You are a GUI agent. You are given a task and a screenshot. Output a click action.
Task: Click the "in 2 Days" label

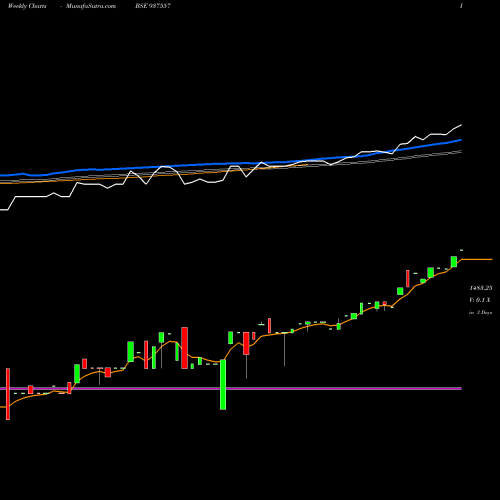[x=481, y=312]
